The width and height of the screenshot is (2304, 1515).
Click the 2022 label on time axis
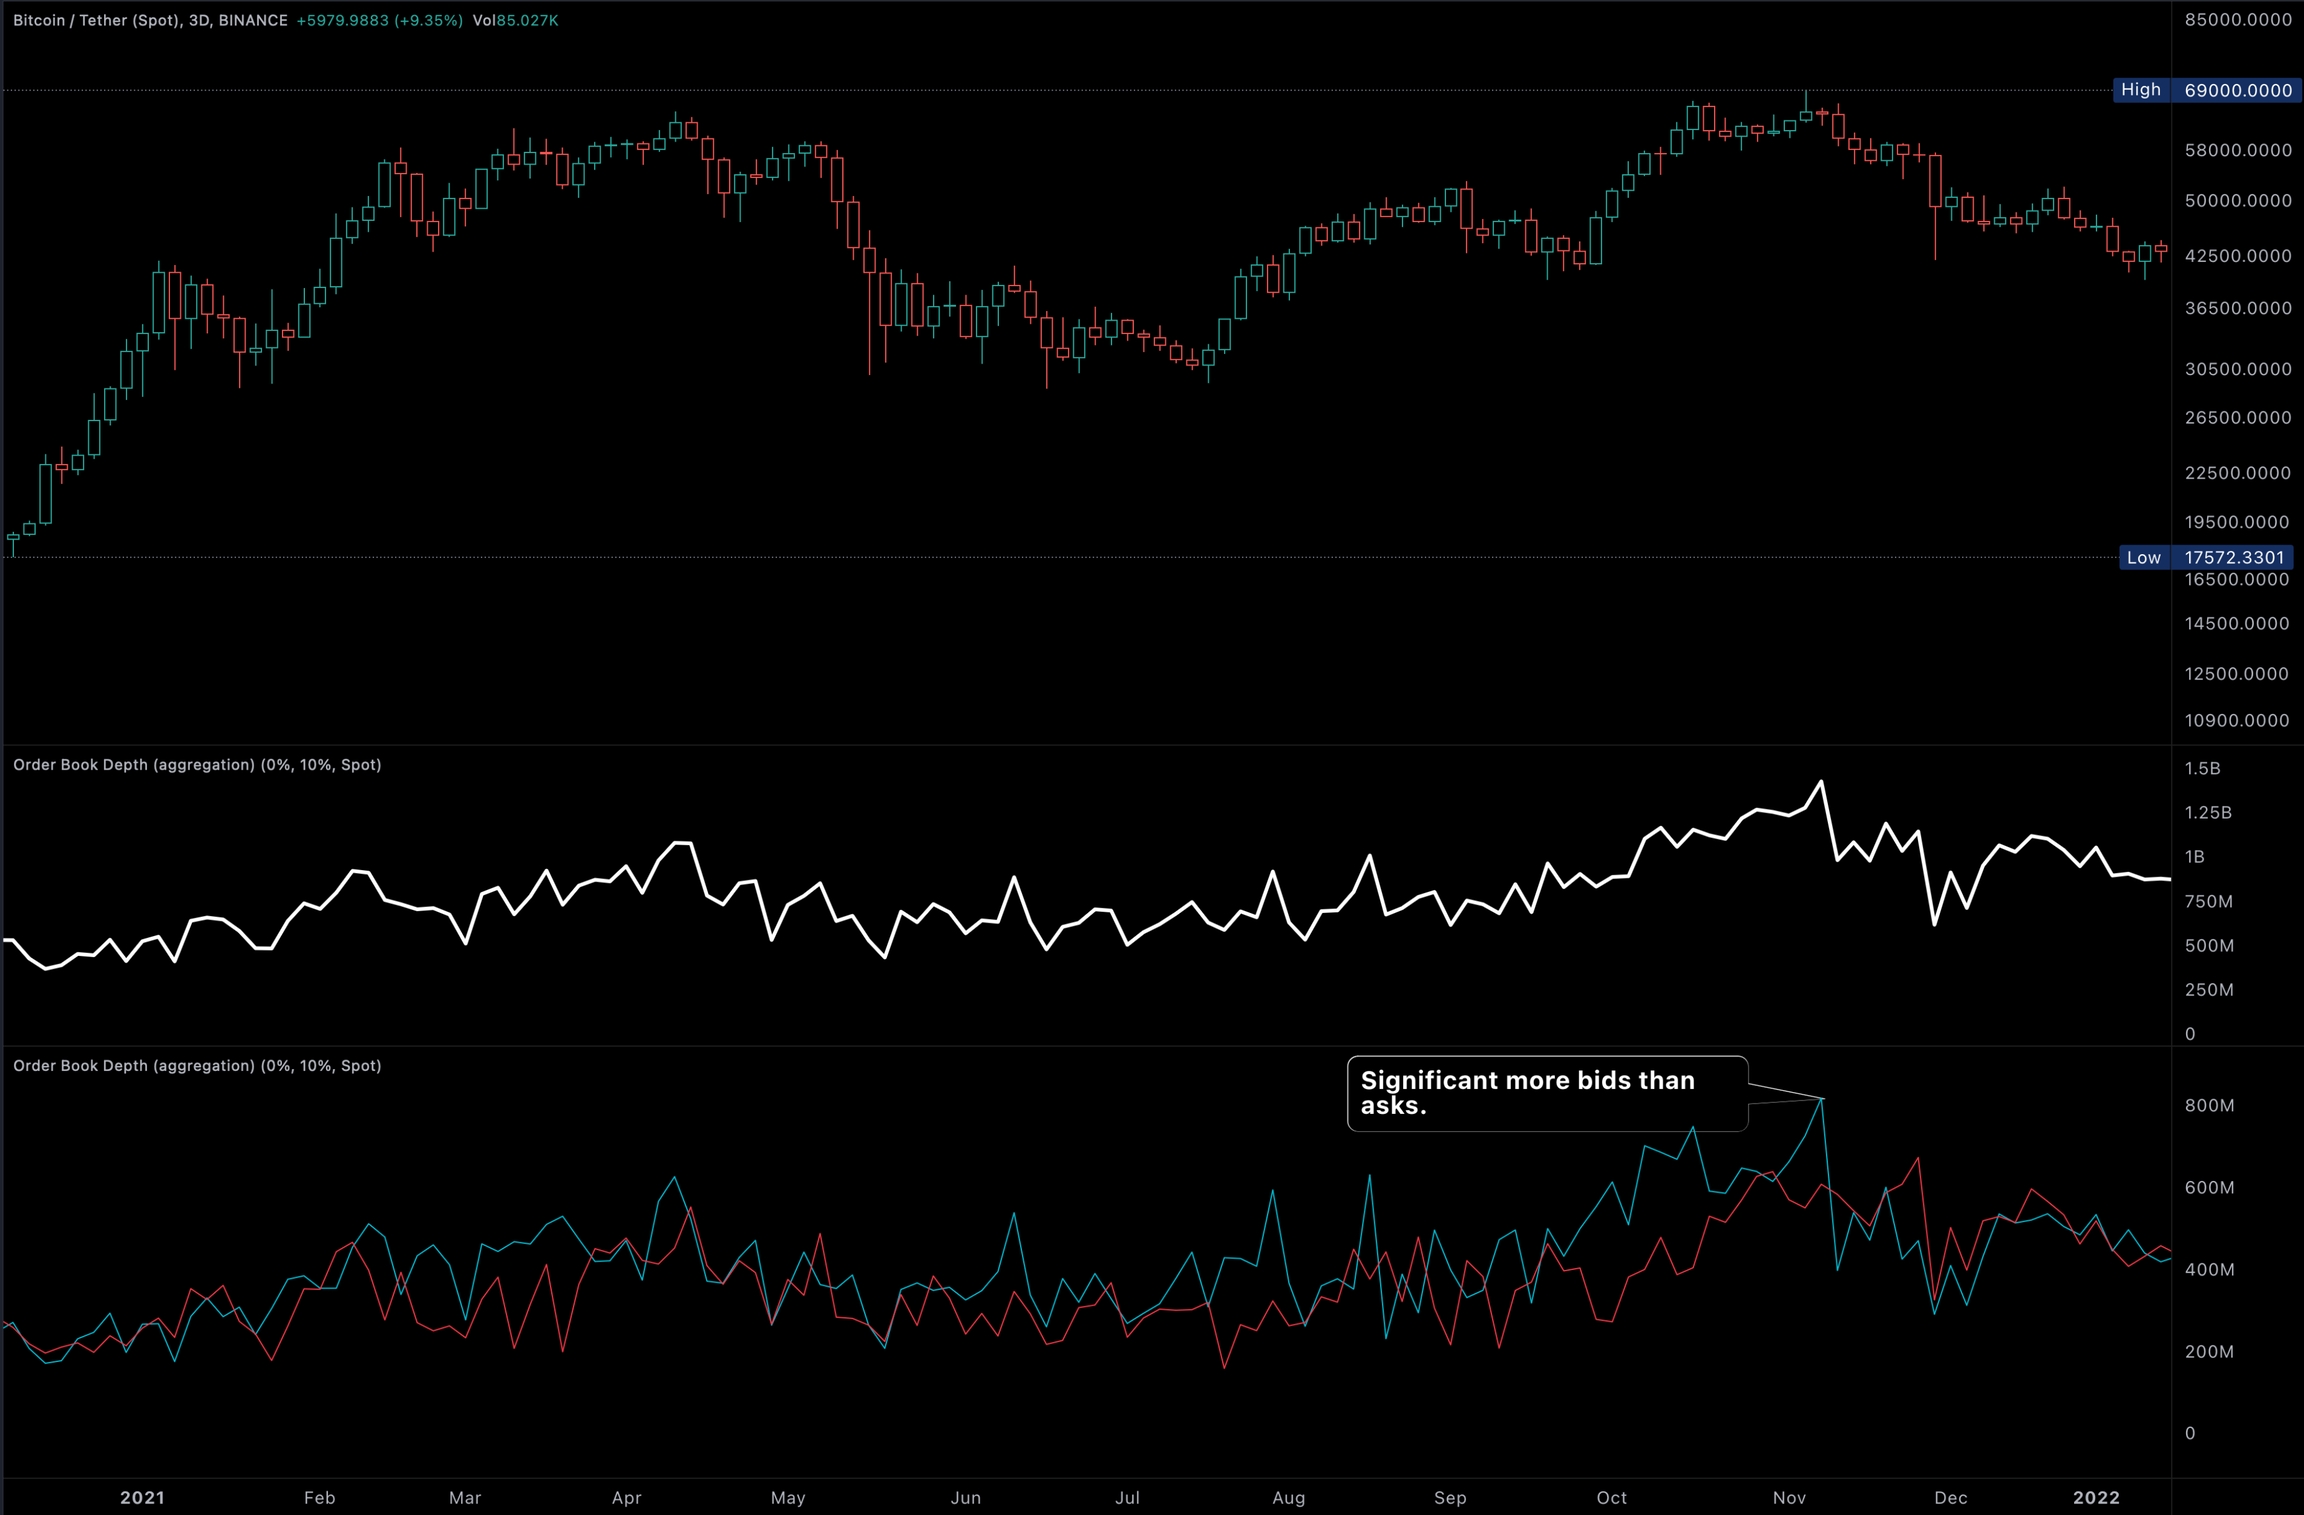tap(2096, 1497)
